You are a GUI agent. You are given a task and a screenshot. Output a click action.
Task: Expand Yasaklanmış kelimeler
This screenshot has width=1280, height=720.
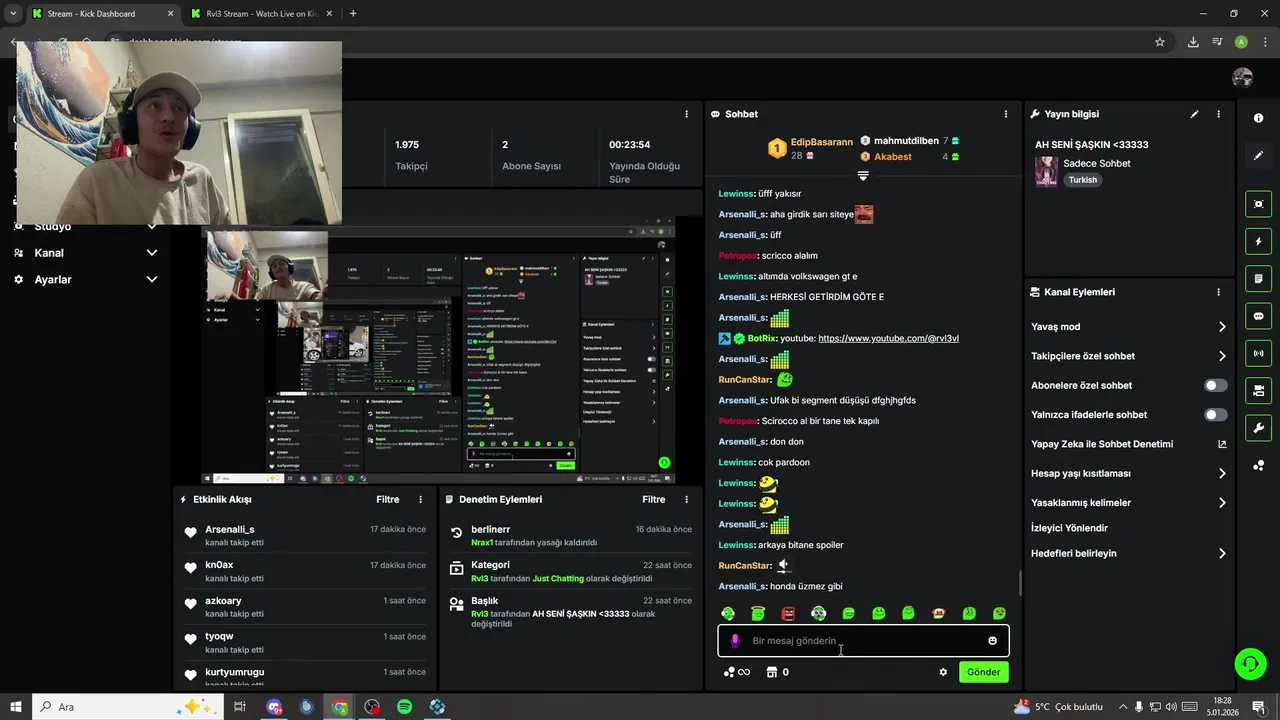tap(1222, 503)
